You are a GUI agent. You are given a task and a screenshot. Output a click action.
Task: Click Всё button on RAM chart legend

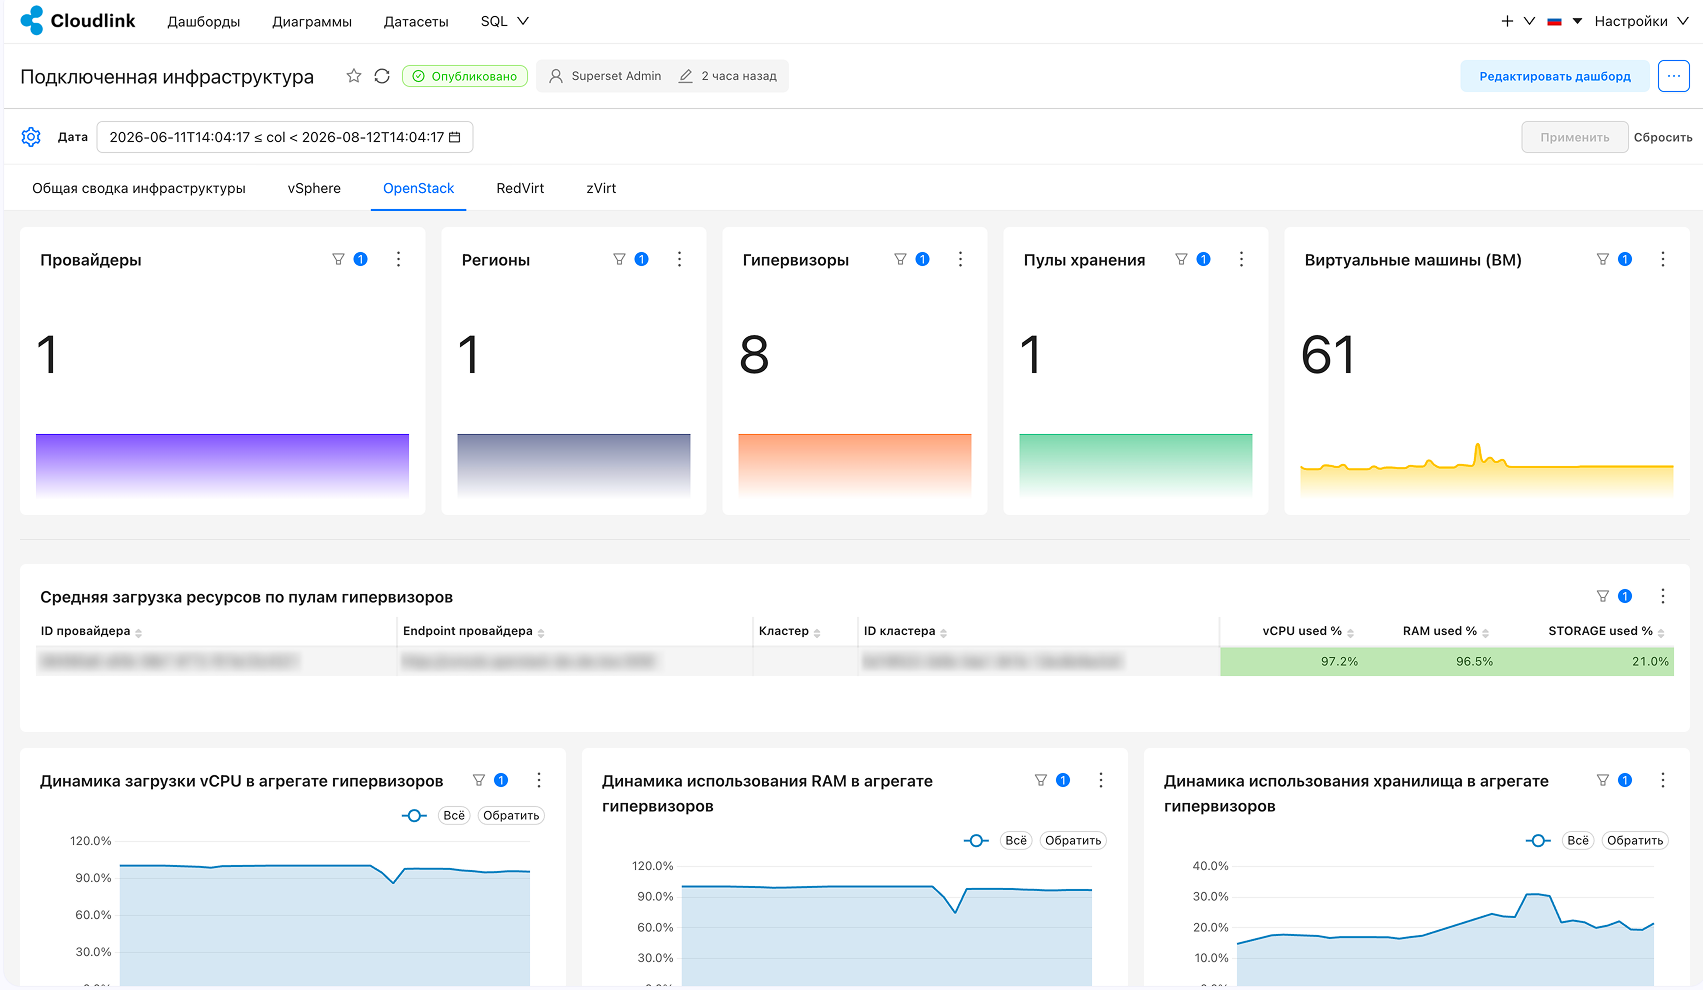(x=1016, y=841)
